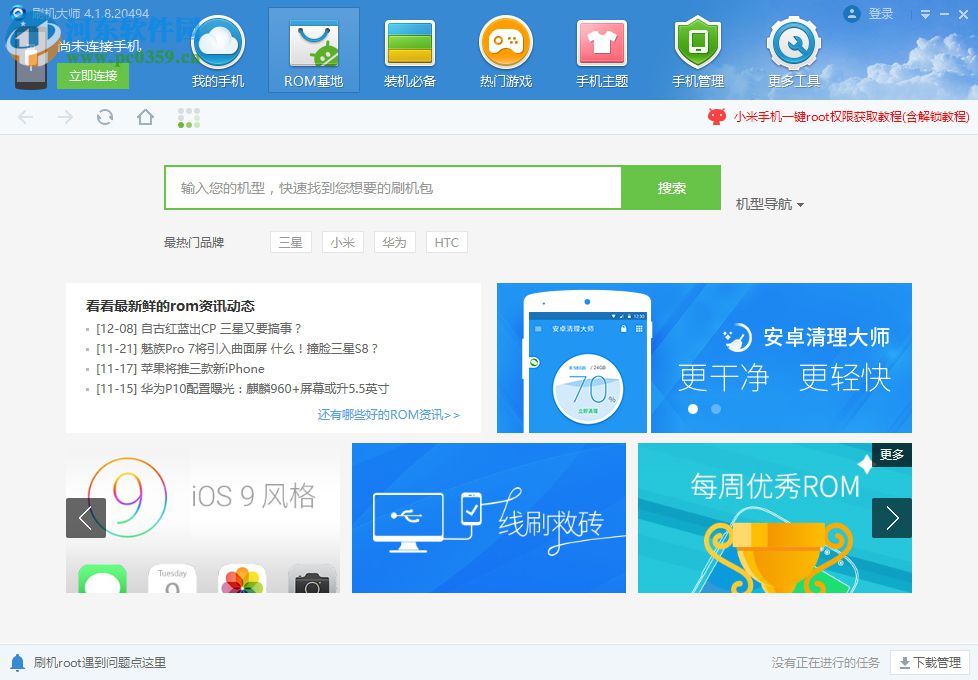Screen dimensions: 978x680
Task: Open the 我的手机 (My Phone) section
Action: (x=217, y=50)
